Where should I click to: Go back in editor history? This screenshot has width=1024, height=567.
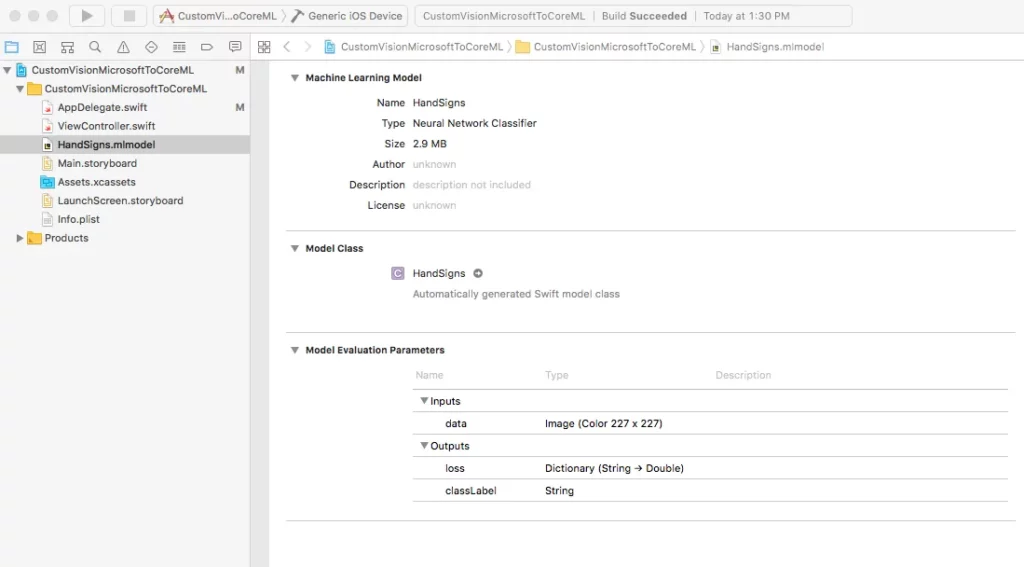287,47
